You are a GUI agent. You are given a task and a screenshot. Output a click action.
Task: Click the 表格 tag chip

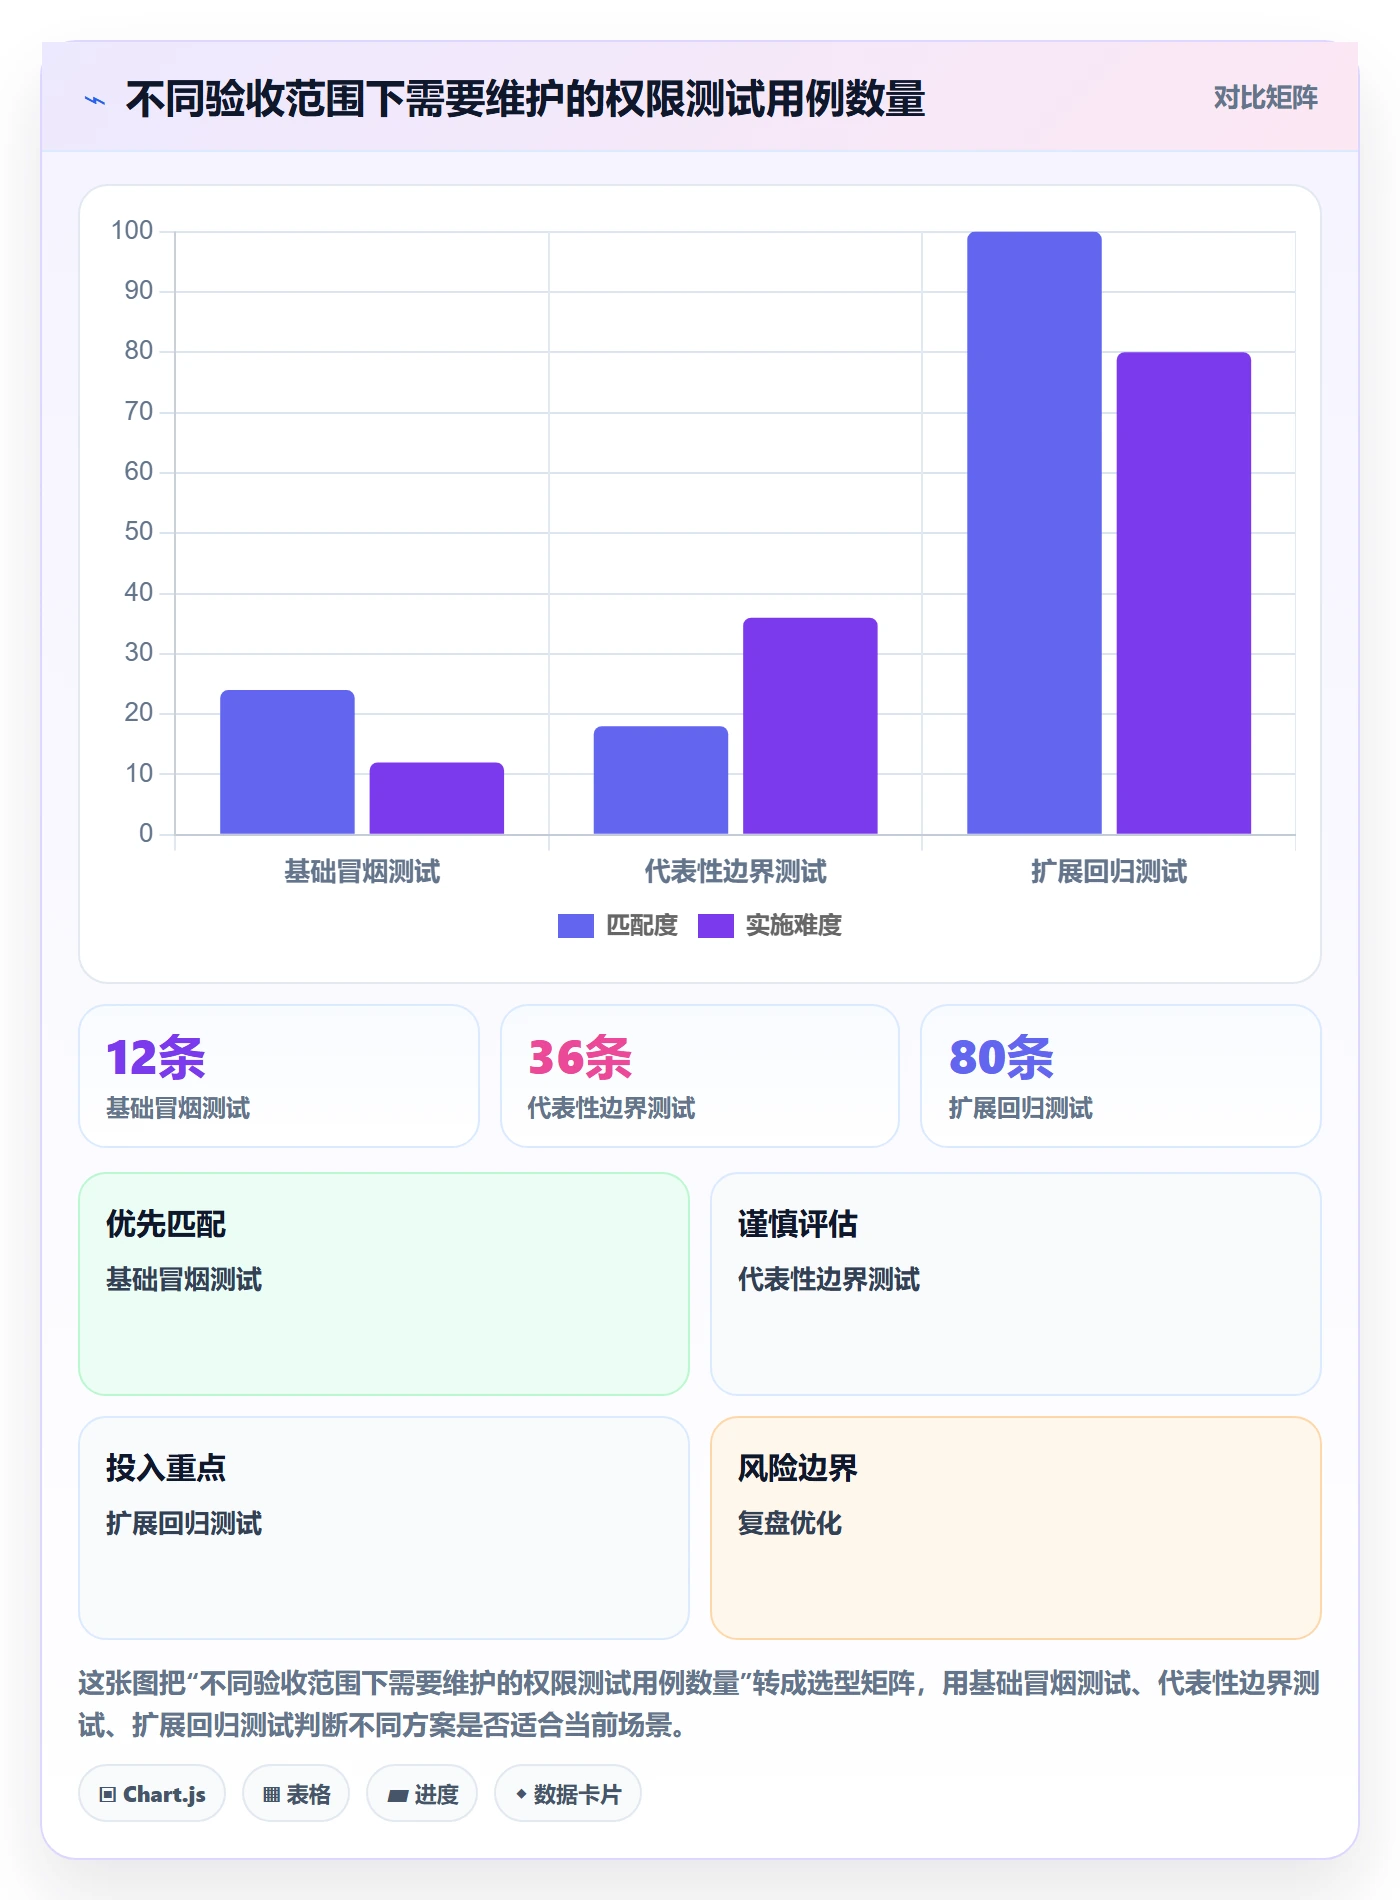coord(296,1794)
